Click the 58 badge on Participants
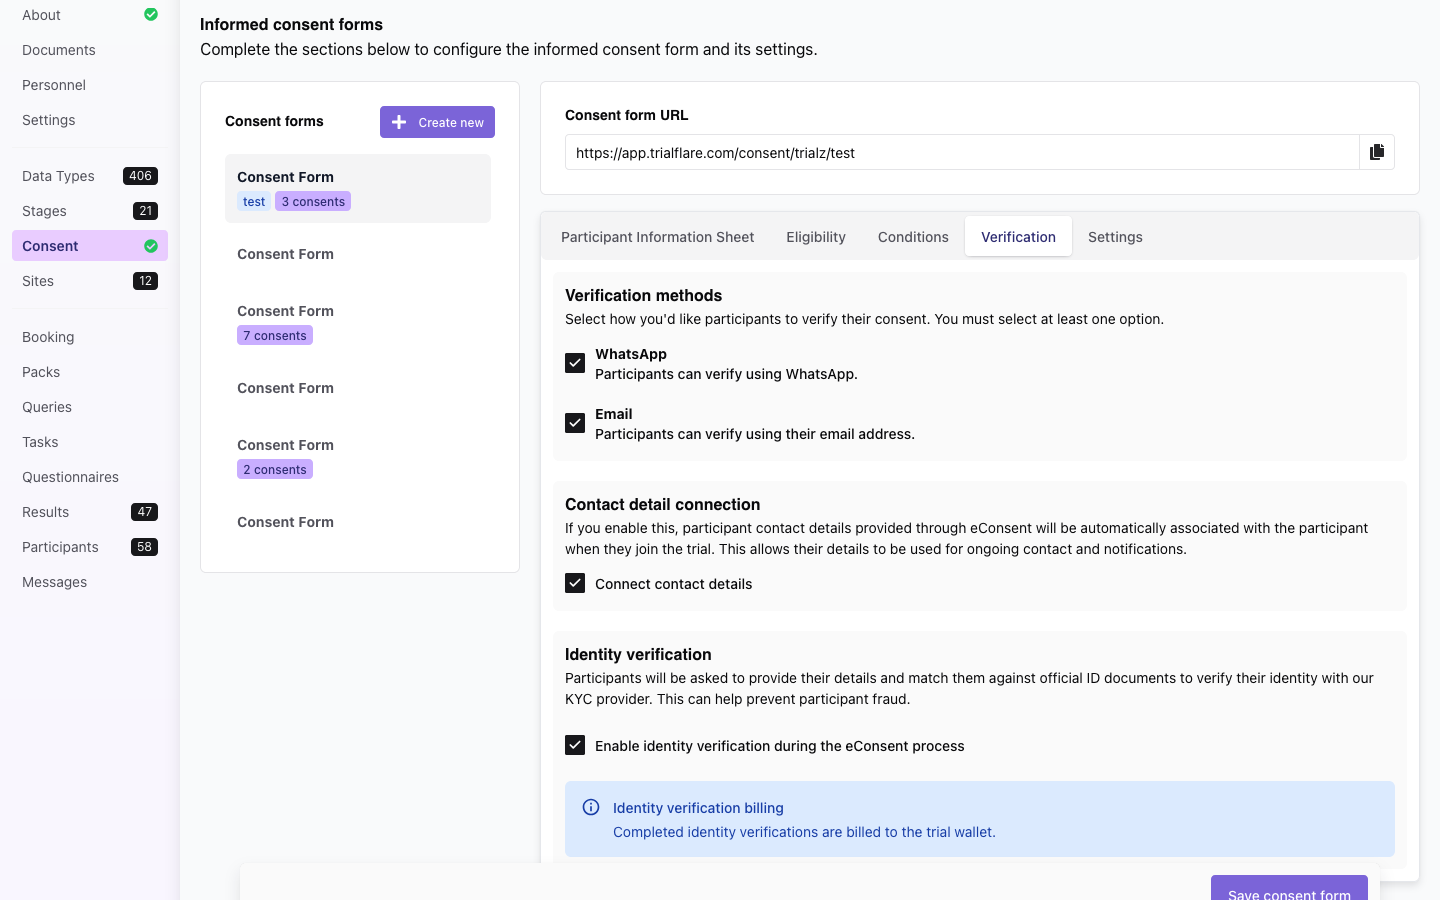Screen dimensions: 1440x900 pyautogui.click(x=145, y=547)
